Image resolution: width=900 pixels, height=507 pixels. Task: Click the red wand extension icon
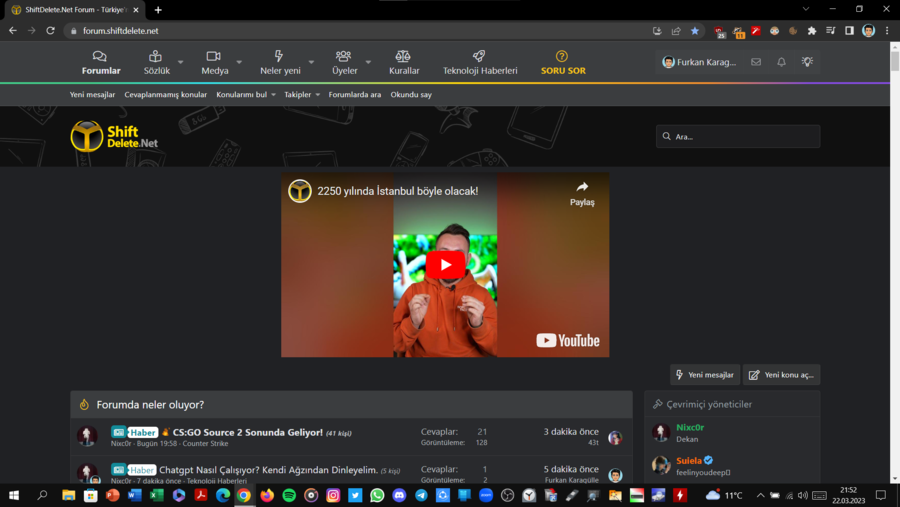pyautogui.click(x=756, y=31)
